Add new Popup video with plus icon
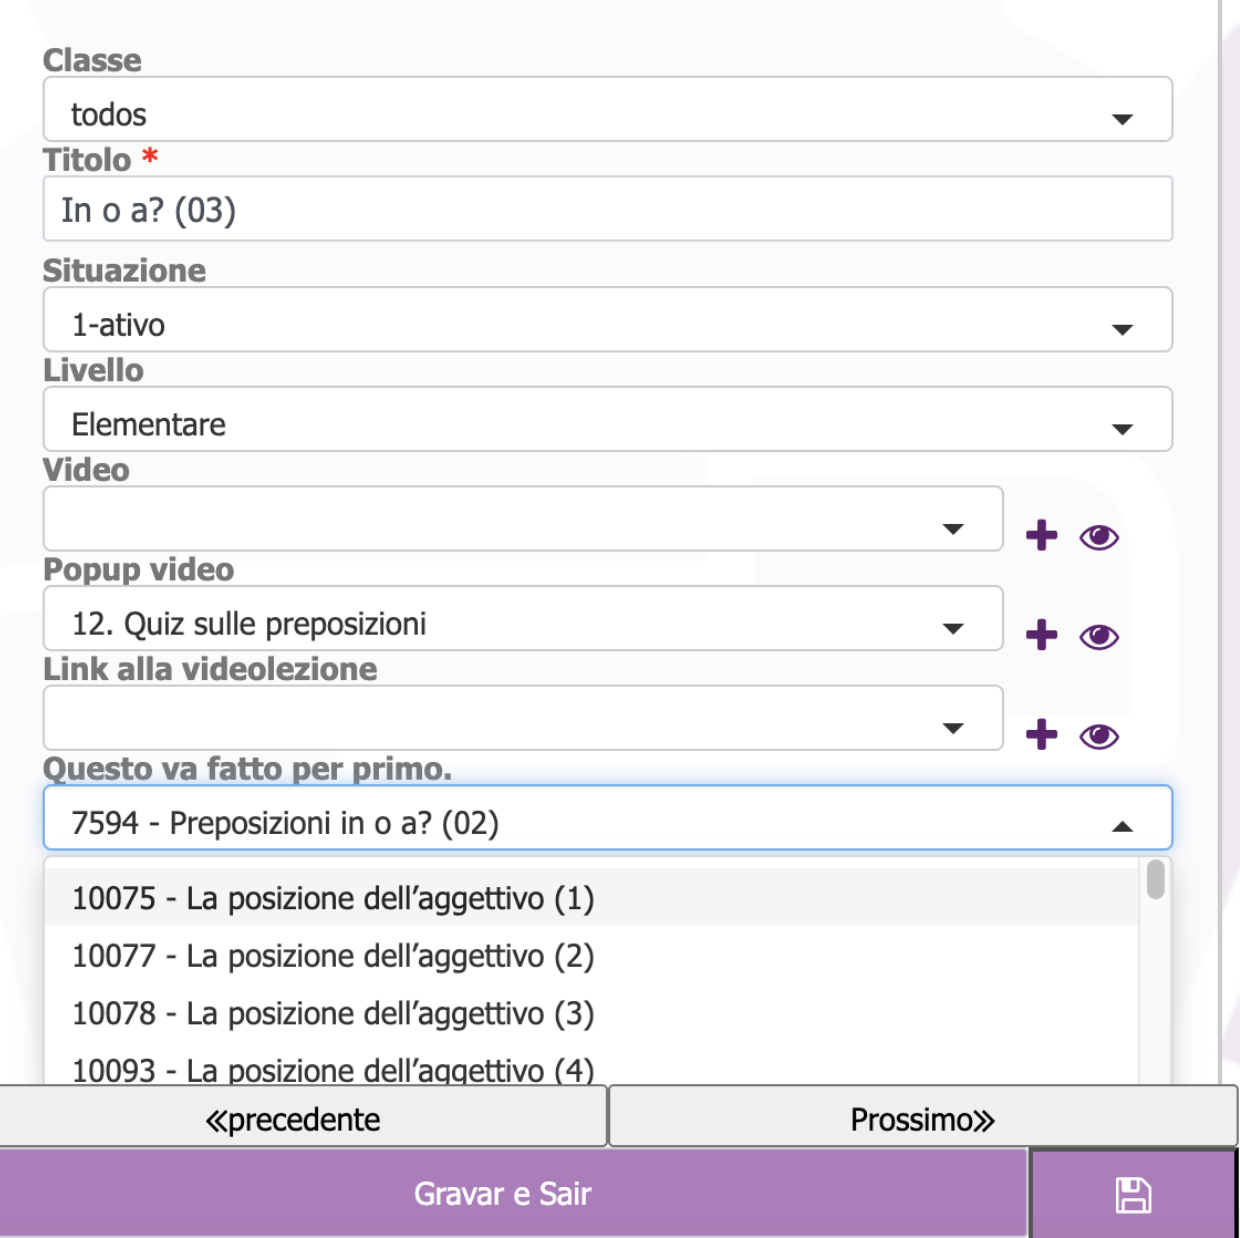 [1041, 635]
